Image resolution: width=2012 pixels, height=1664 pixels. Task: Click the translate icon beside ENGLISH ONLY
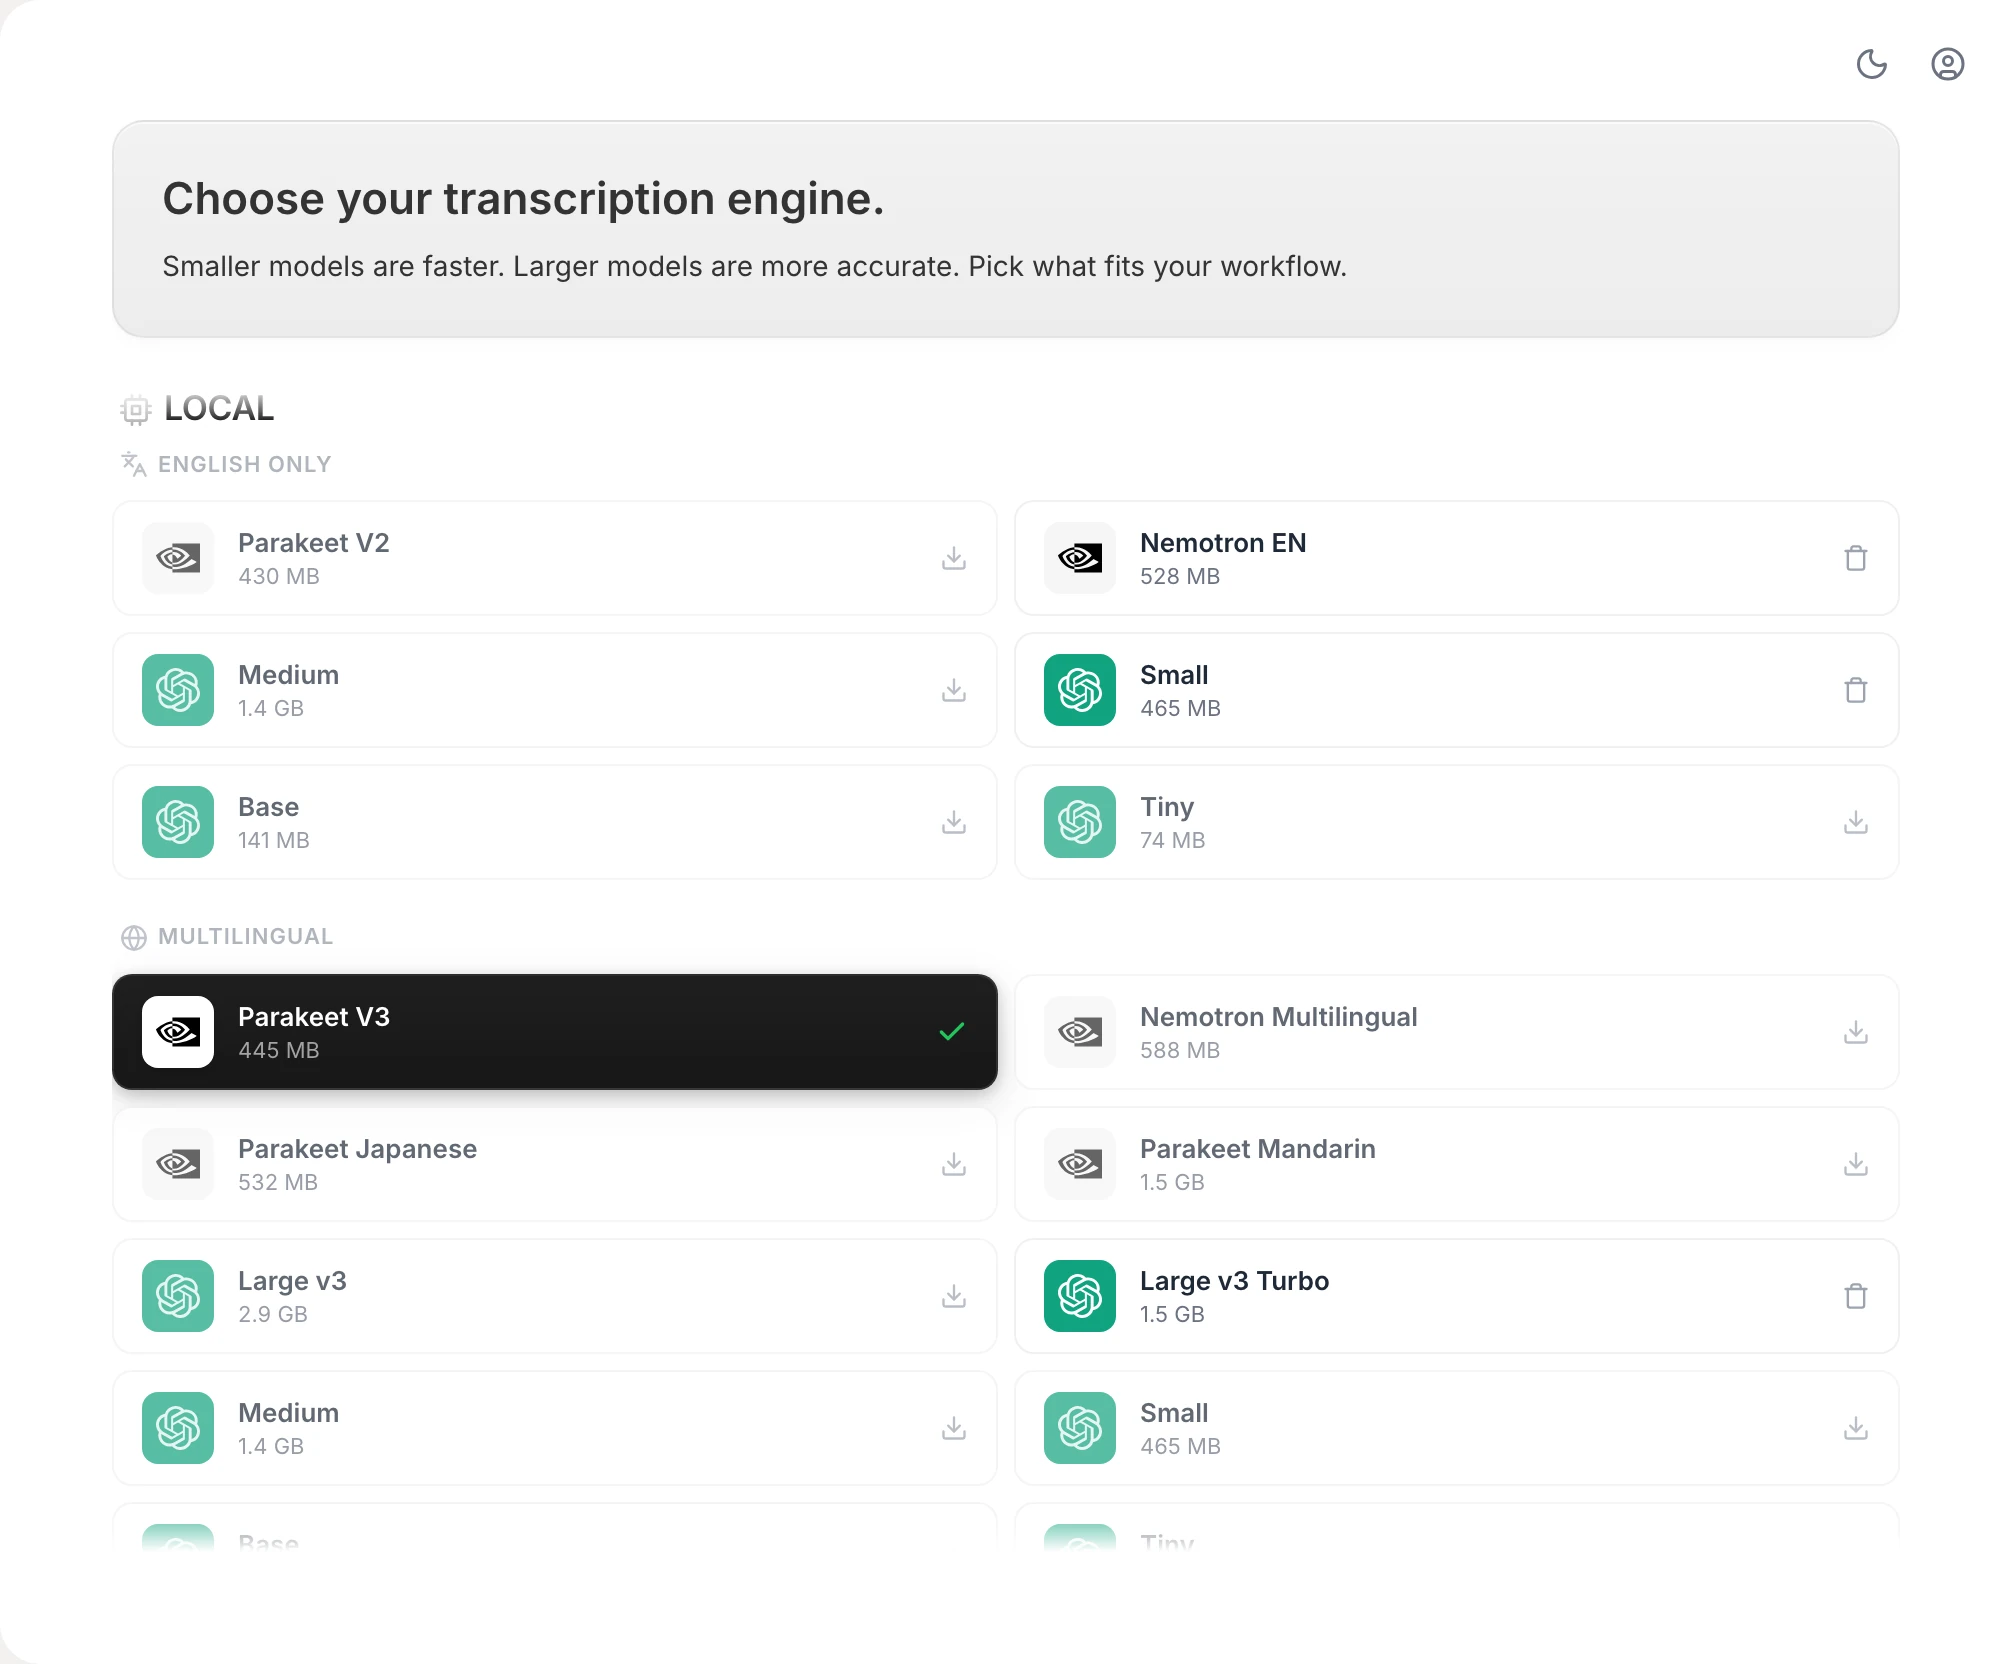pos(134,464)
